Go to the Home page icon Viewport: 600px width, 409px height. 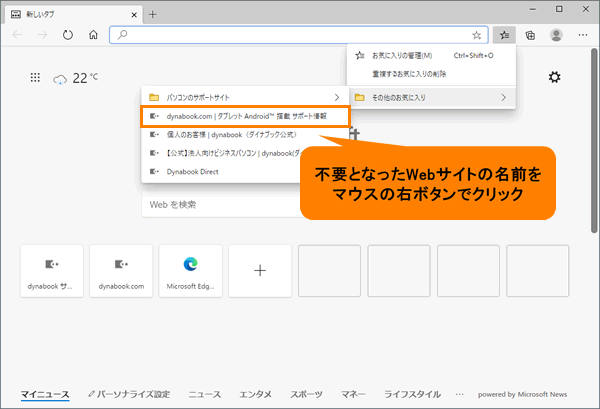click(93, 35)
